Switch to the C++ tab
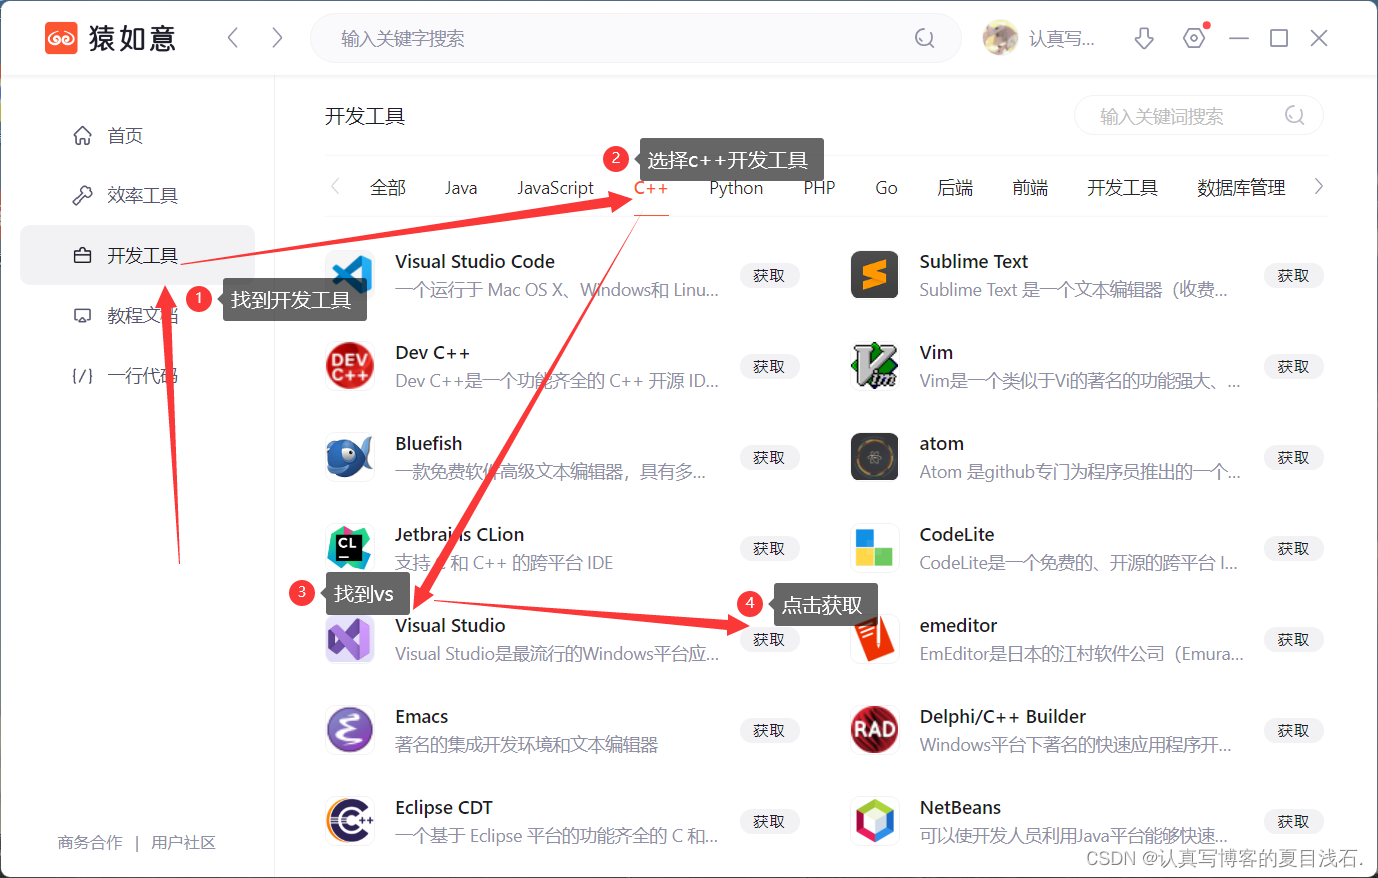 [651, 188]
